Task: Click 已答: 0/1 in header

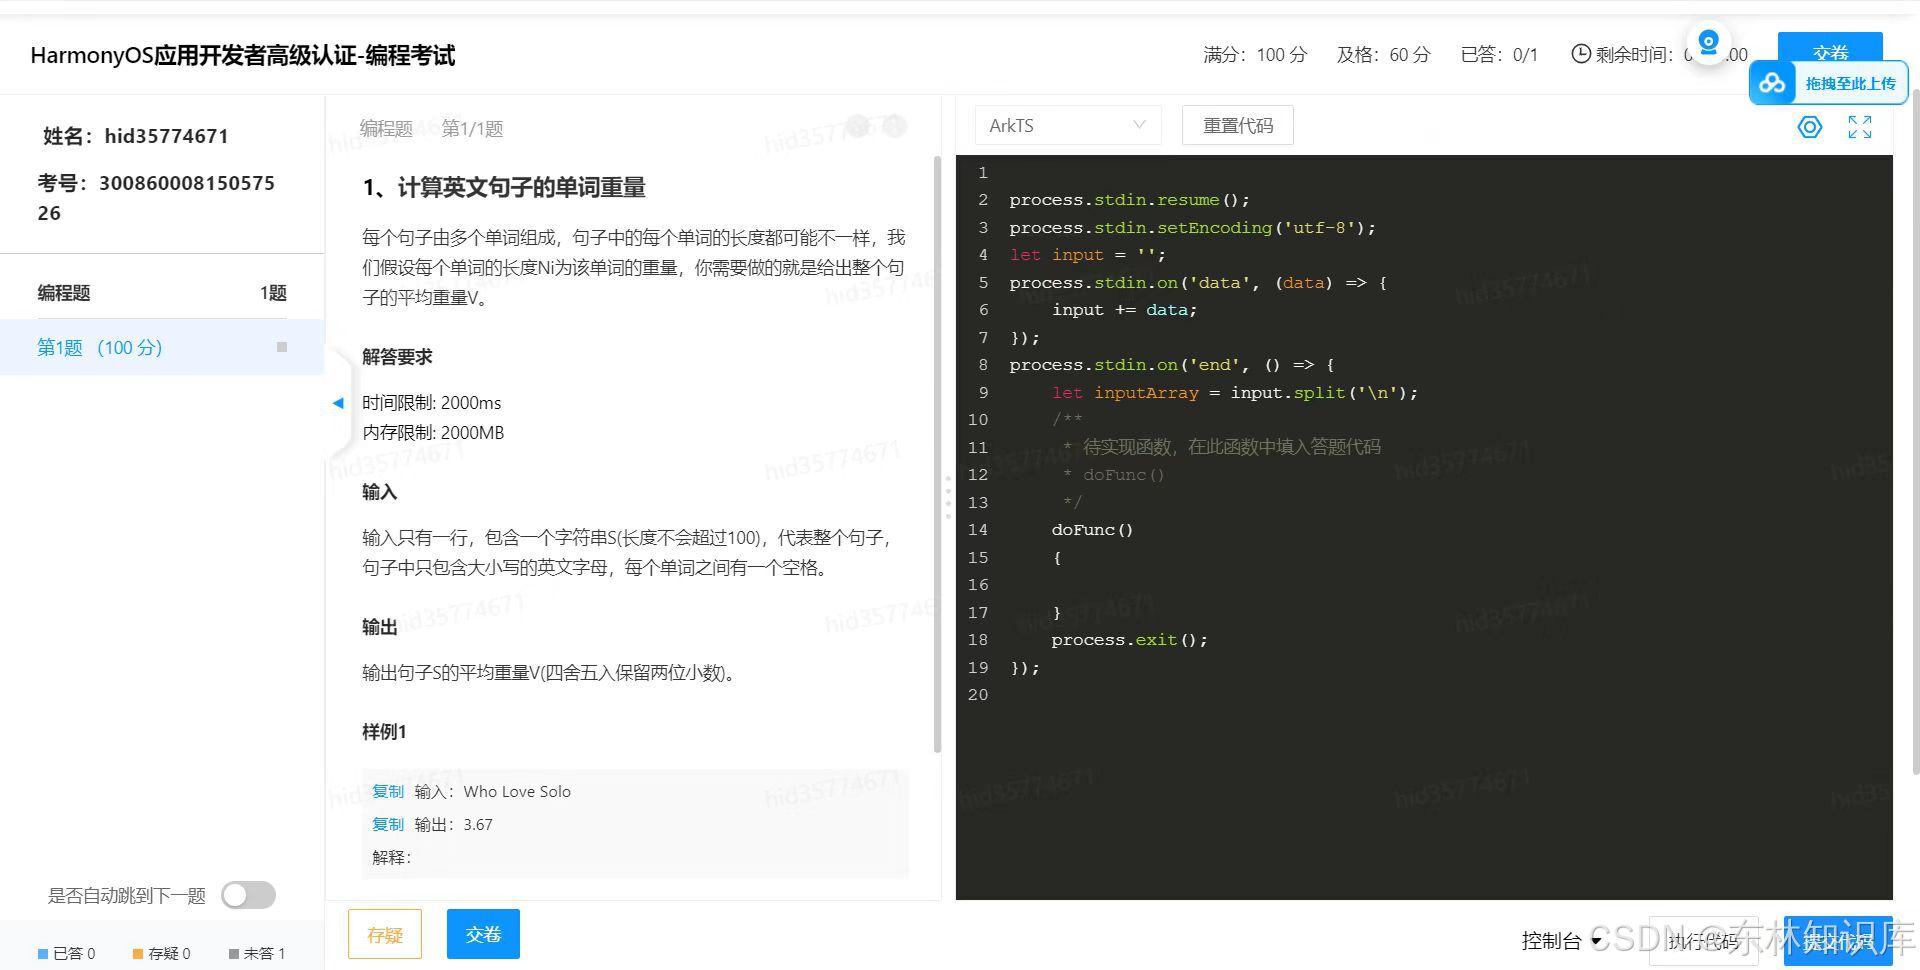Action: coord(1499,54)
